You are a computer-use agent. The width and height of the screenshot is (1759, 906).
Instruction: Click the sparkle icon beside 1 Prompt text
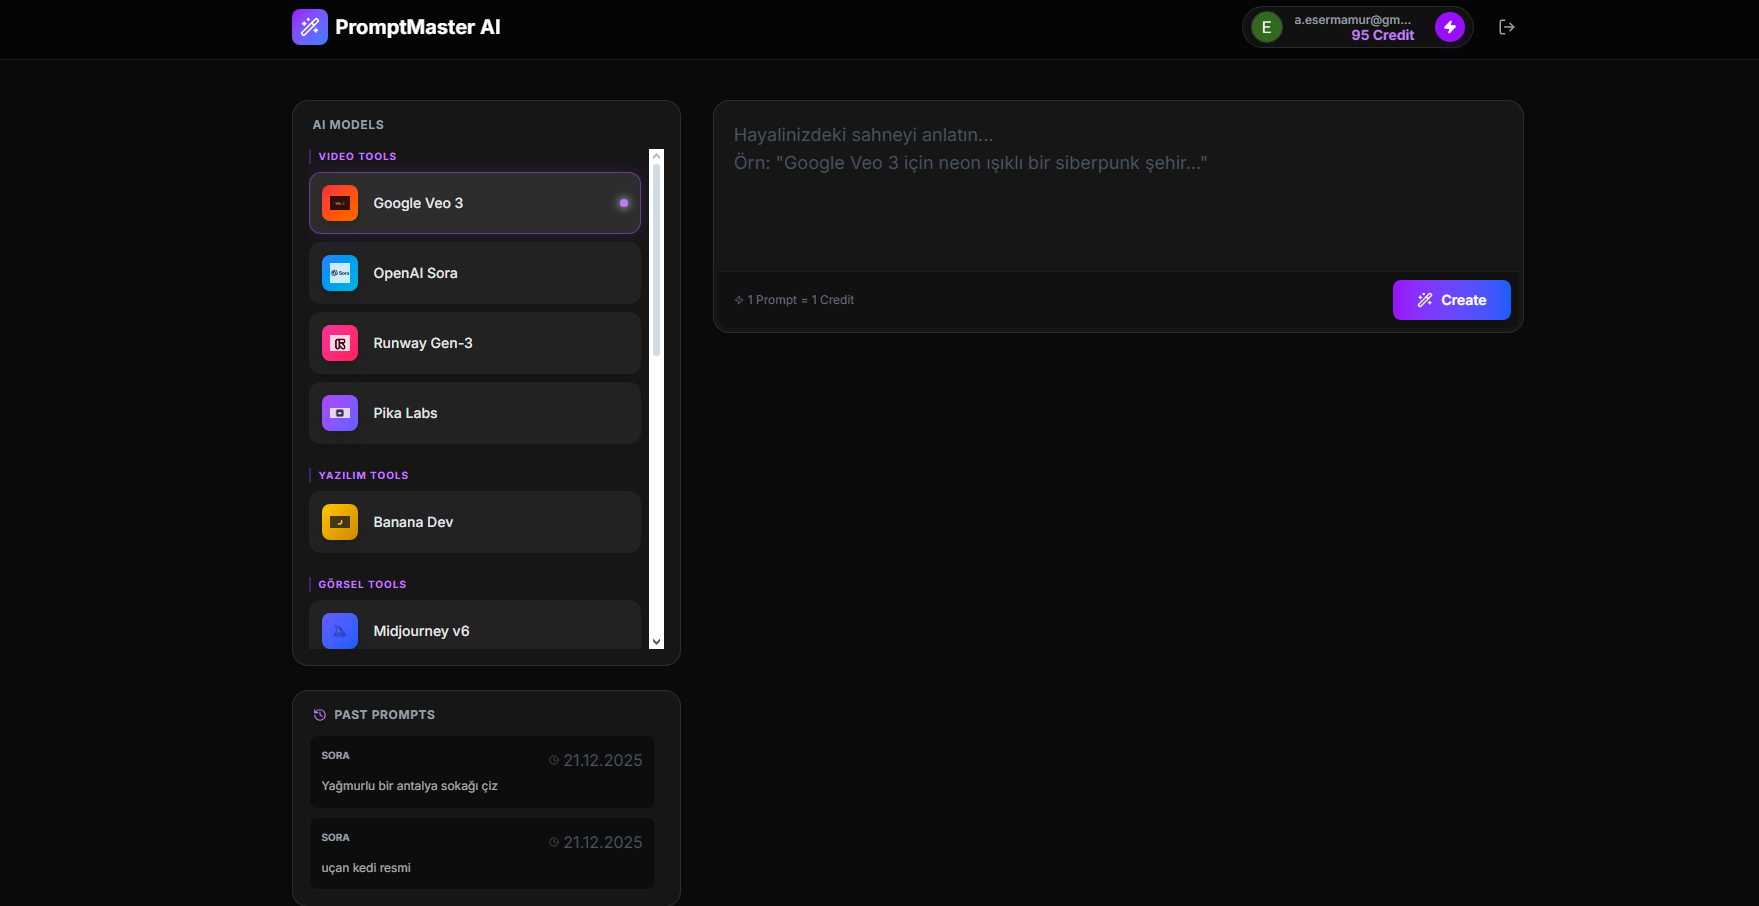coord(739,300)
